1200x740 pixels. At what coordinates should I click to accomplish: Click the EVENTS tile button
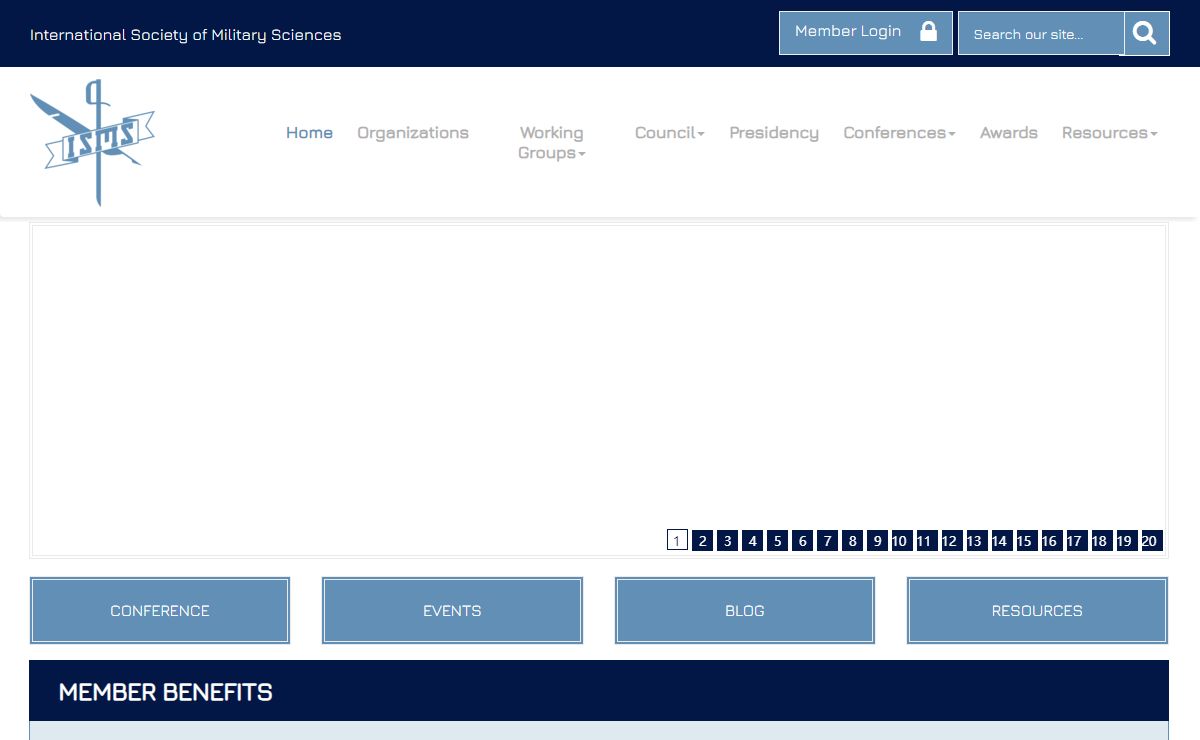coord(452,610)
